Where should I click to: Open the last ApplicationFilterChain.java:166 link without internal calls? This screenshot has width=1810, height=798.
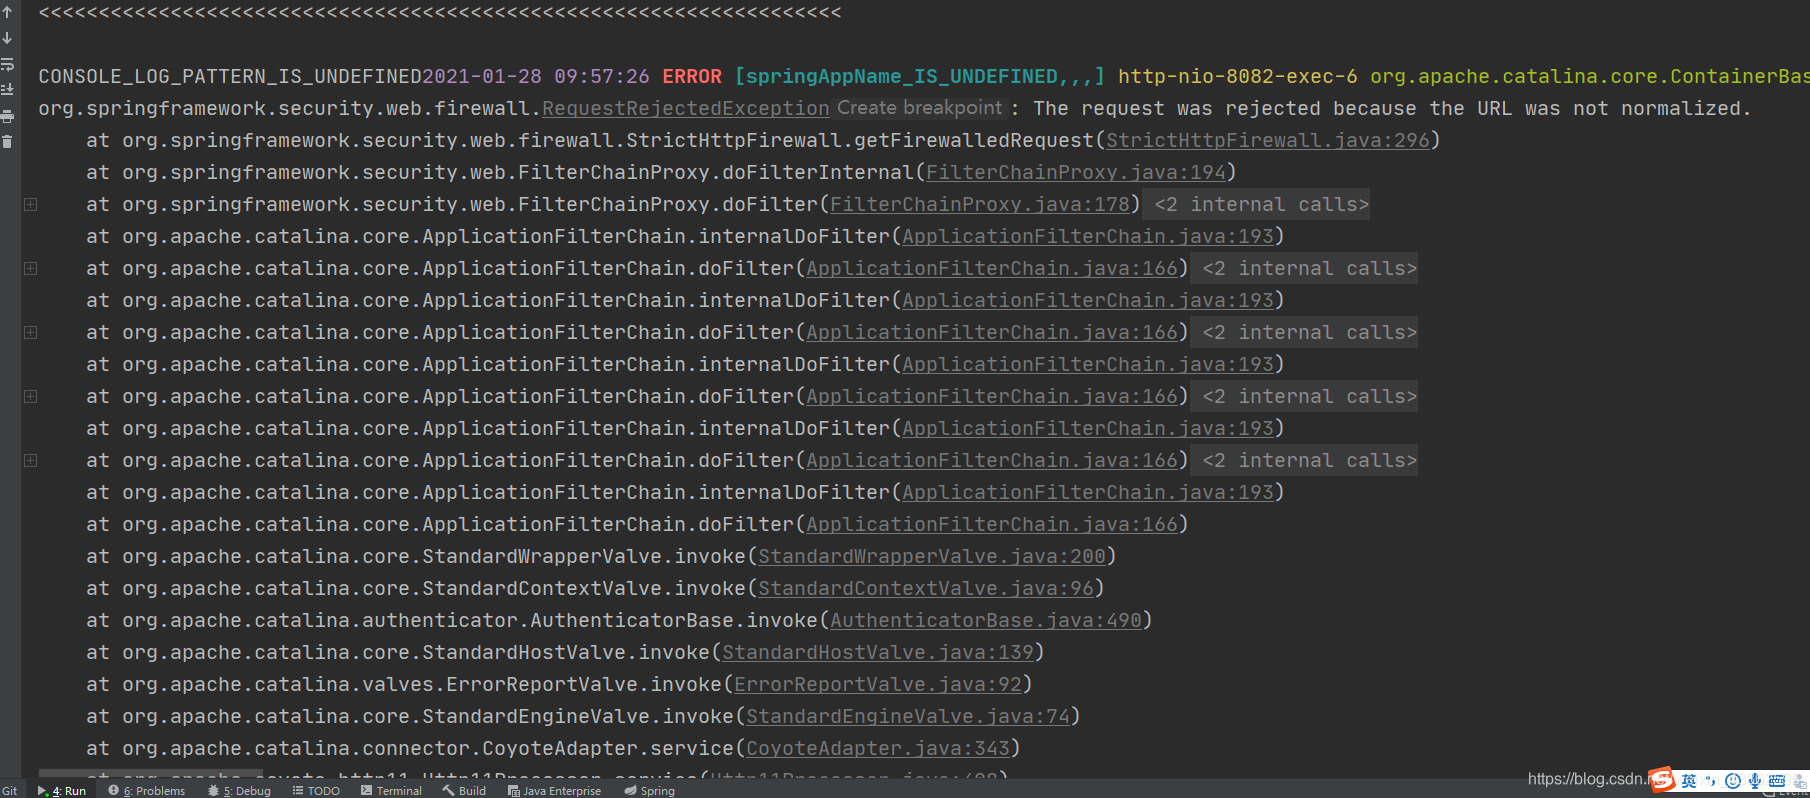click(992, 524)
